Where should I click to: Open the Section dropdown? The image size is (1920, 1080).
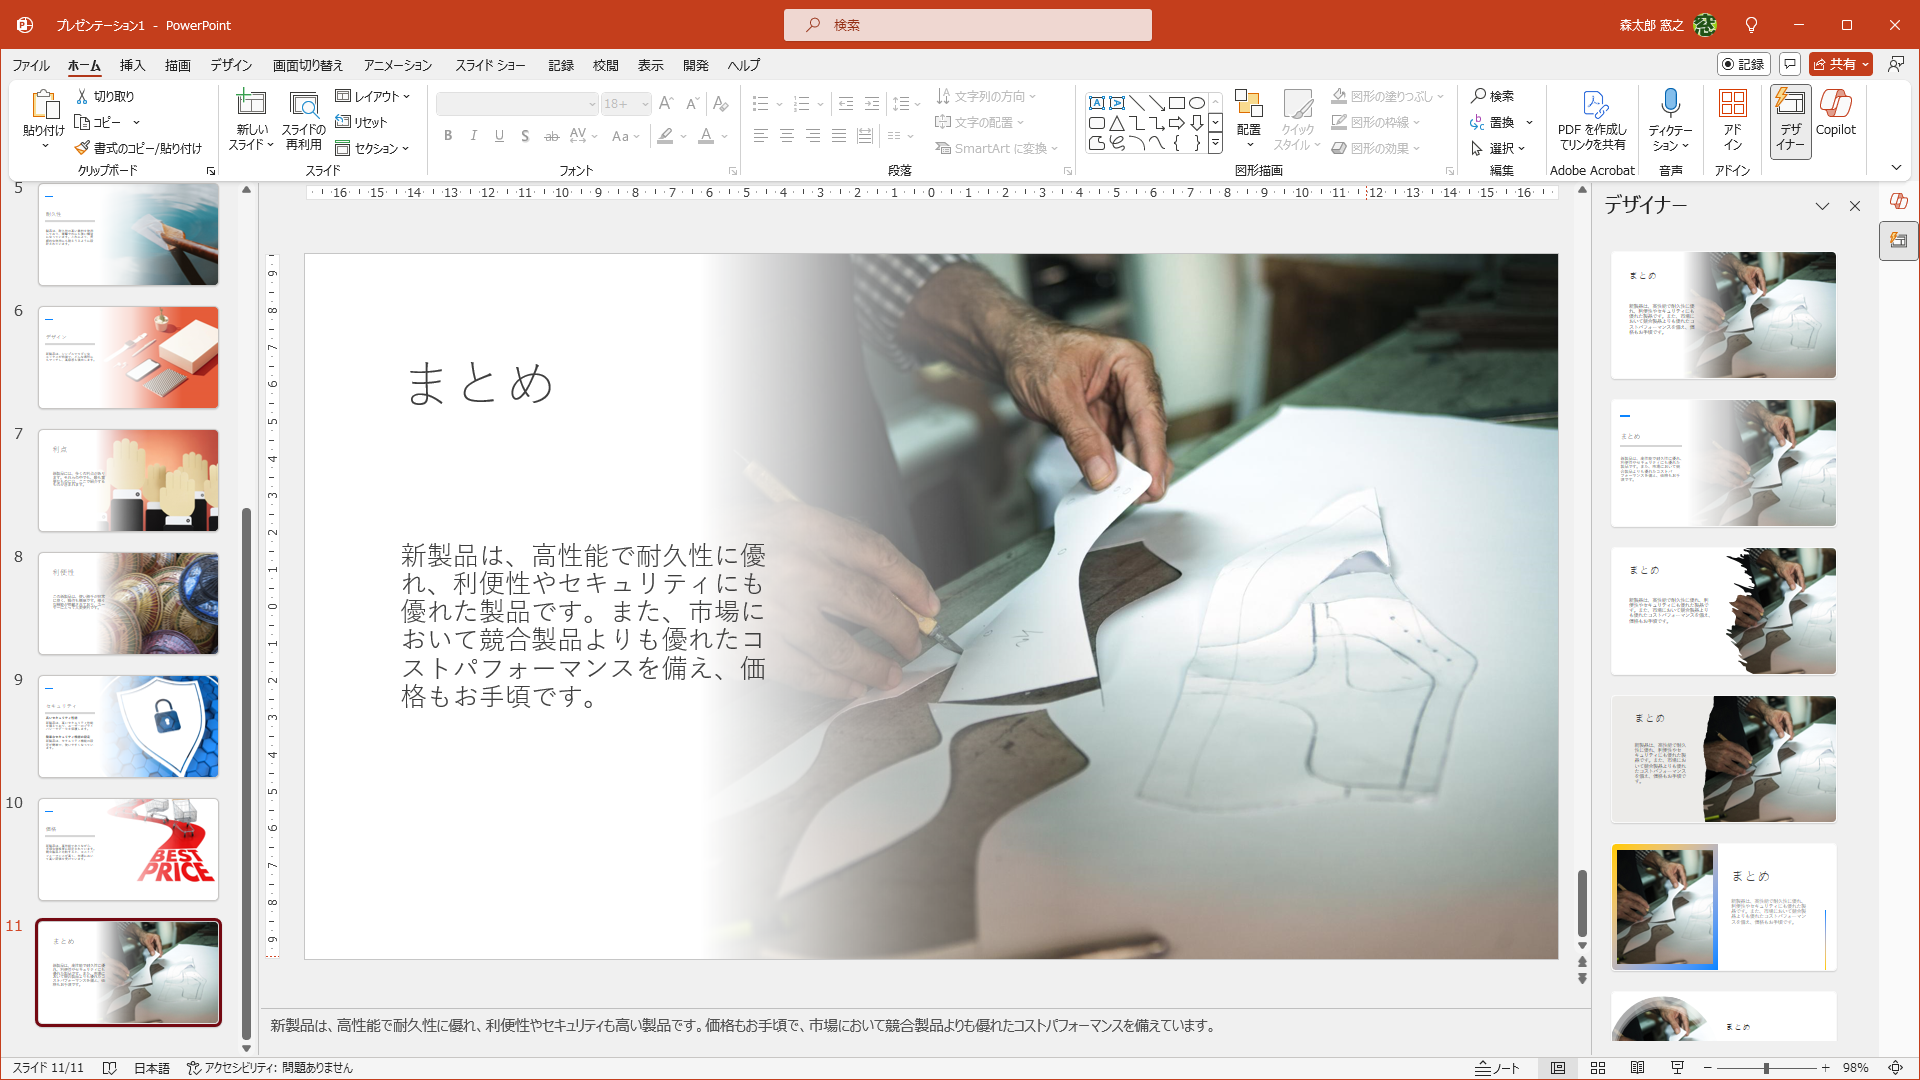tap(374, 148)
